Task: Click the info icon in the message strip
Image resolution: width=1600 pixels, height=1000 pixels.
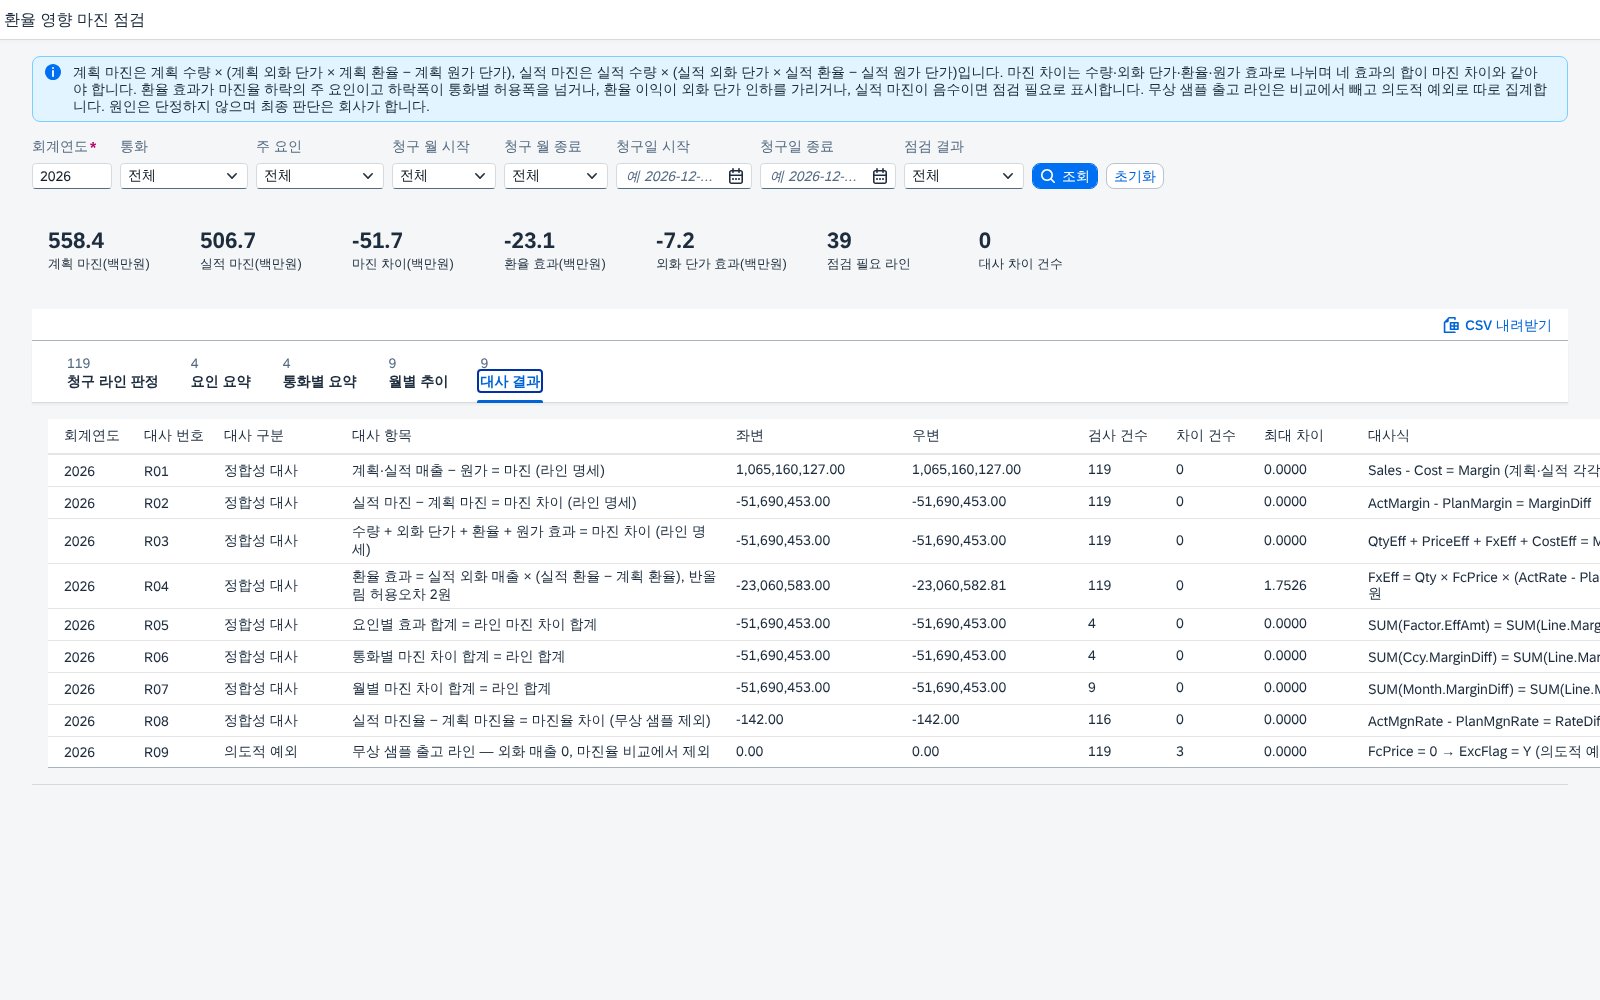Action: tap(53, 72)
